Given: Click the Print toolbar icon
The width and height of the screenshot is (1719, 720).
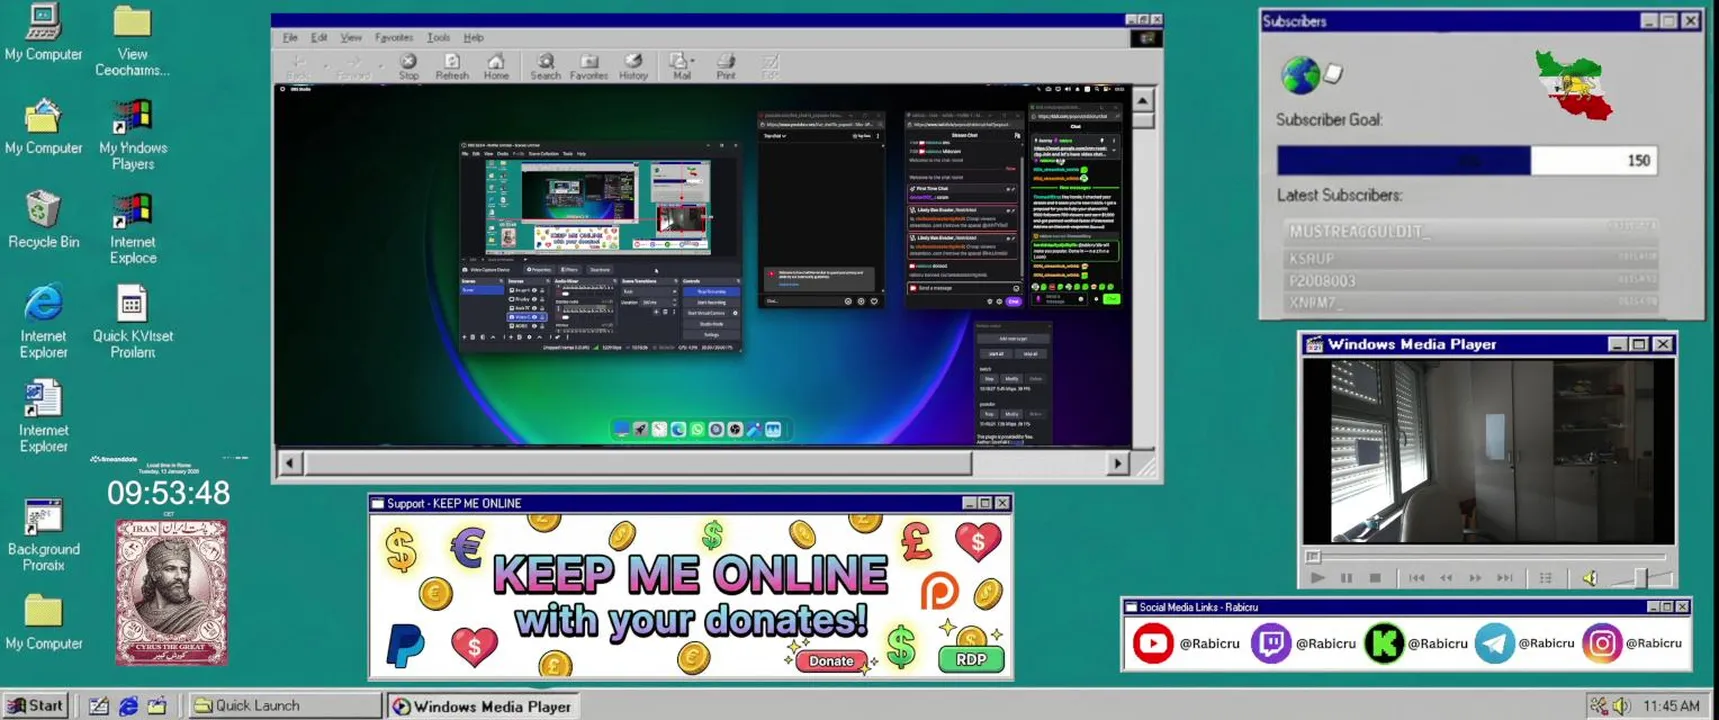Looking at the screenshot, I should (x=726, y=66).
